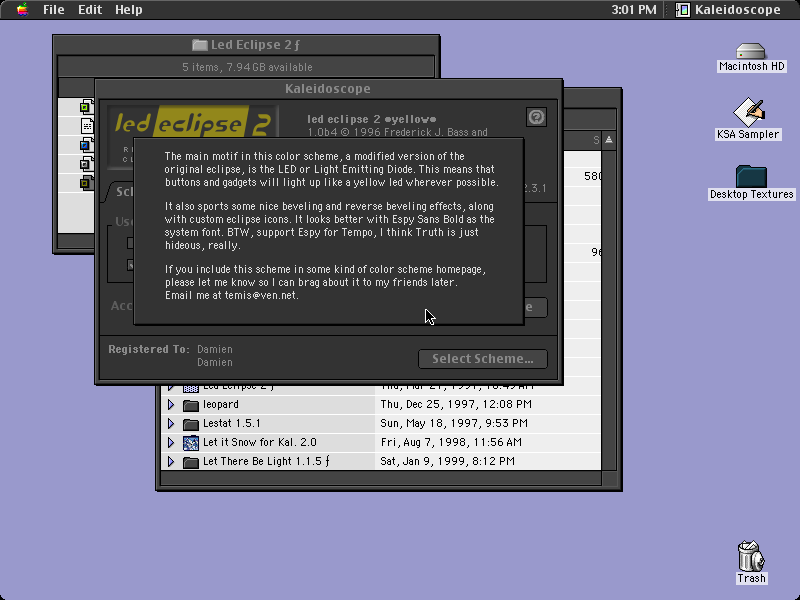Click the 'Let it Snow for Kal. 2.0' name
Viewport: 800px width, 600px height.
260,442
